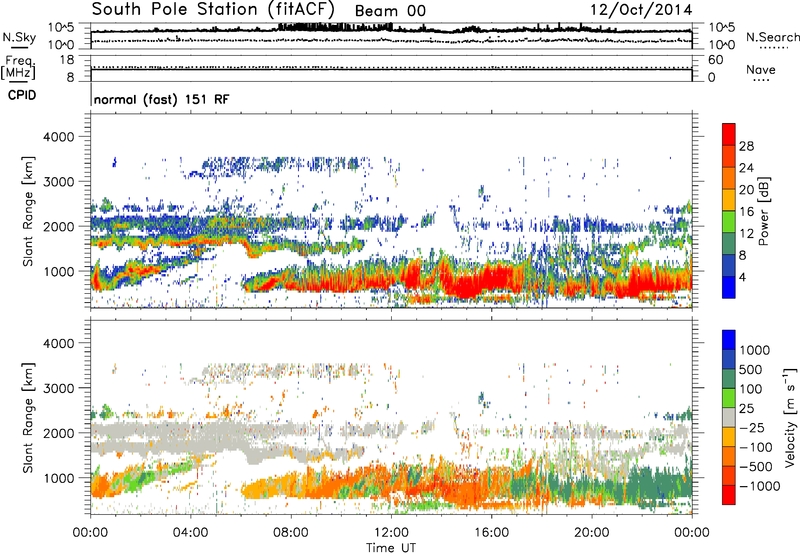Click the South Pole Station (fitACF) title

(213, 10)
